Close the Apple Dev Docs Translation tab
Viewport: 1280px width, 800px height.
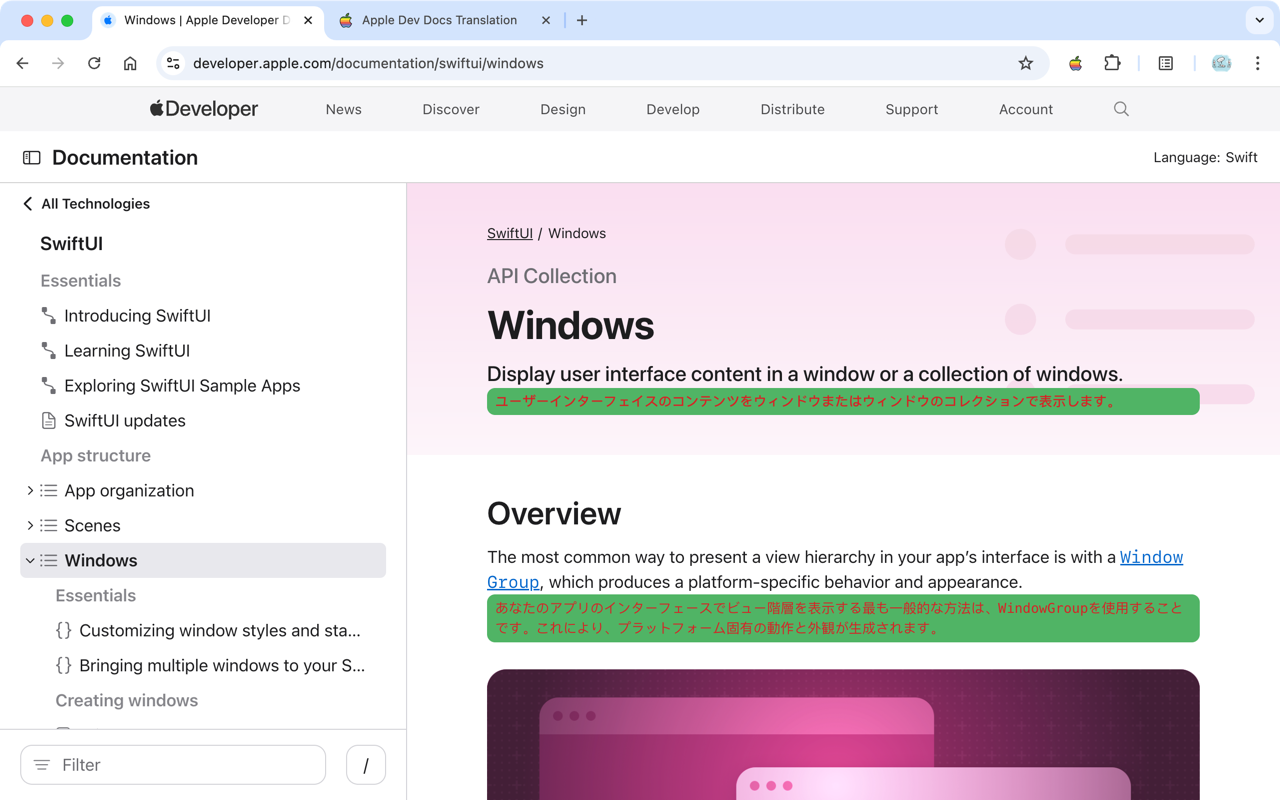[546, 20]
